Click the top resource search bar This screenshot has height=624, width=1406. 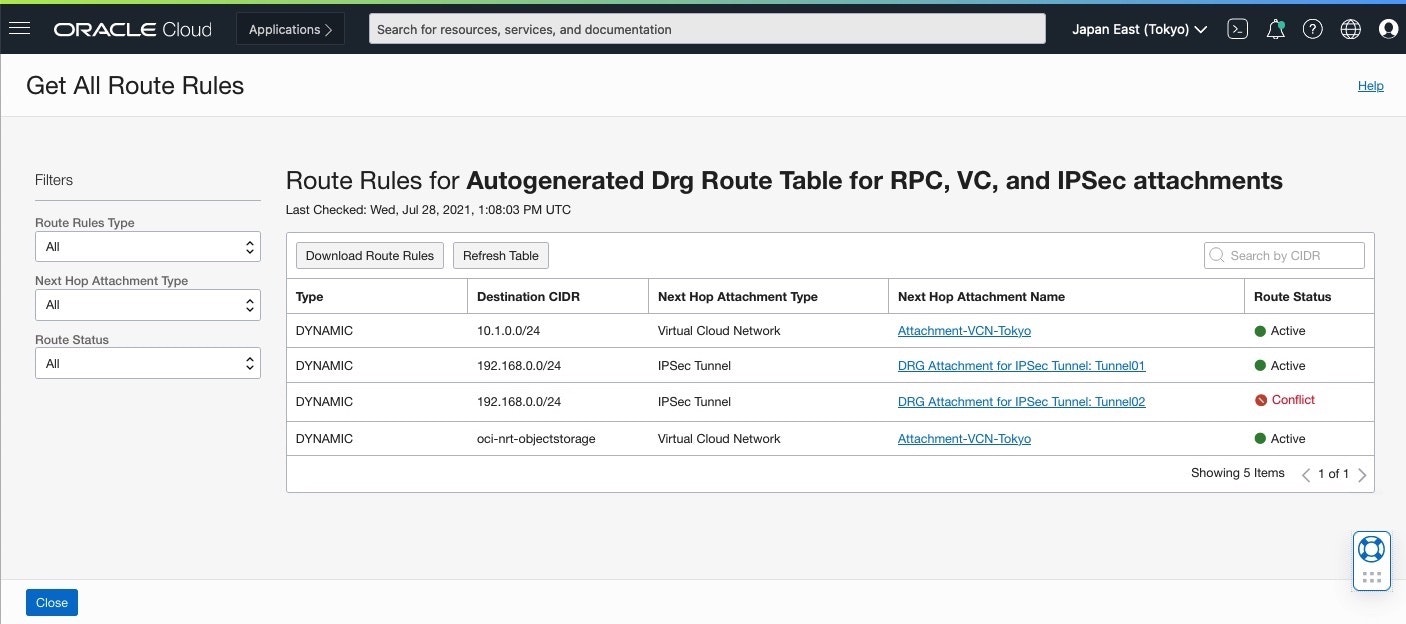point(707,29)
